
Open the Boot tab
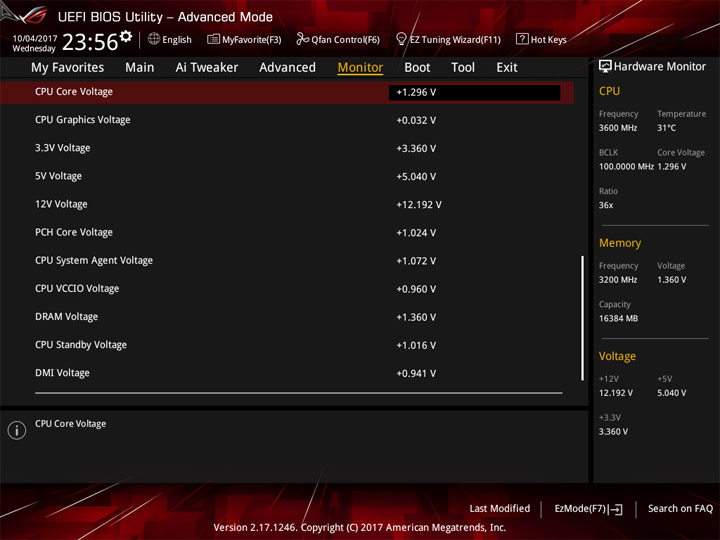point(417,68)
